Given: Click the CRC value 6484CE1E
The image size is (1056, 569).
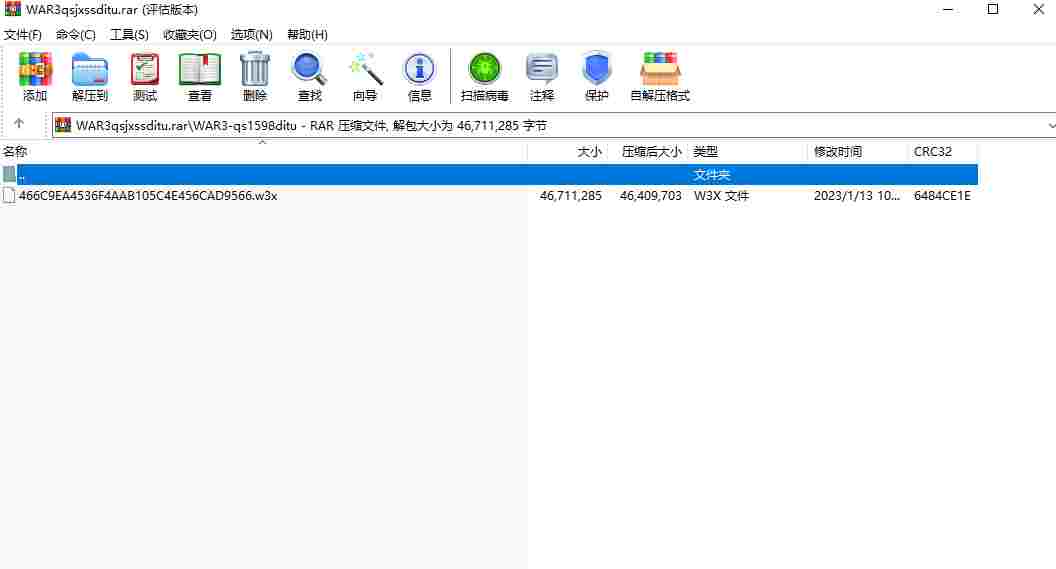Looking at the screenshot, I should coord(942,196).
